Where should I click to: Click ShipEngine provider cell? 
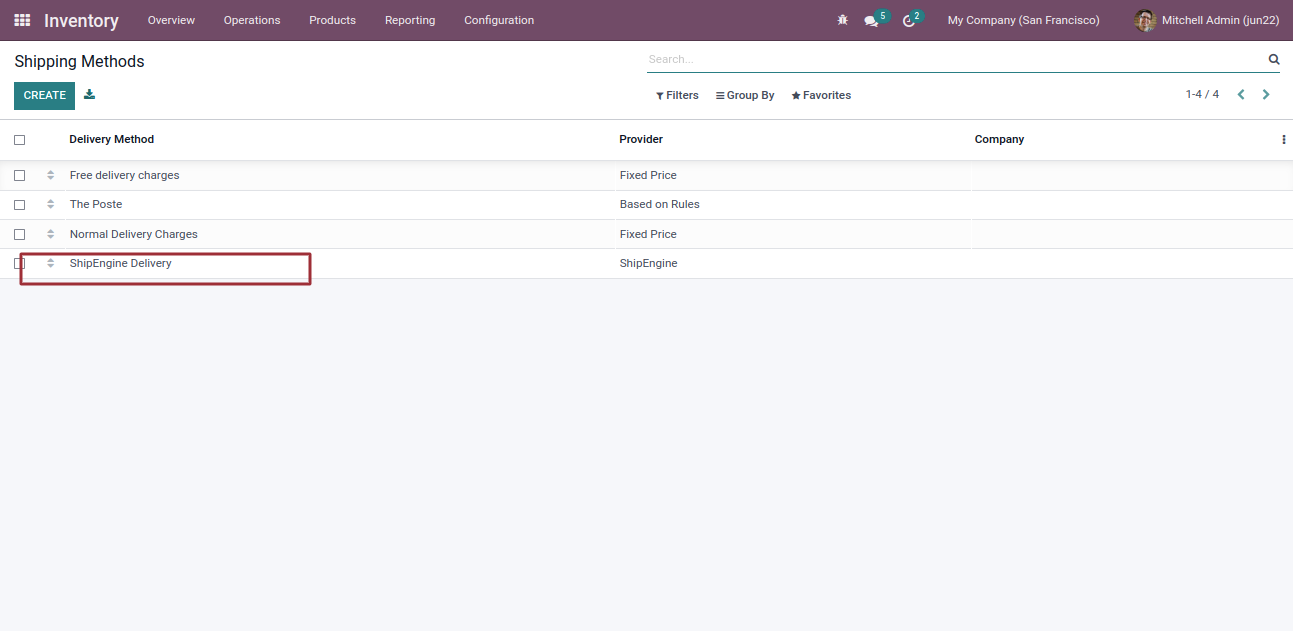point(649,263)
